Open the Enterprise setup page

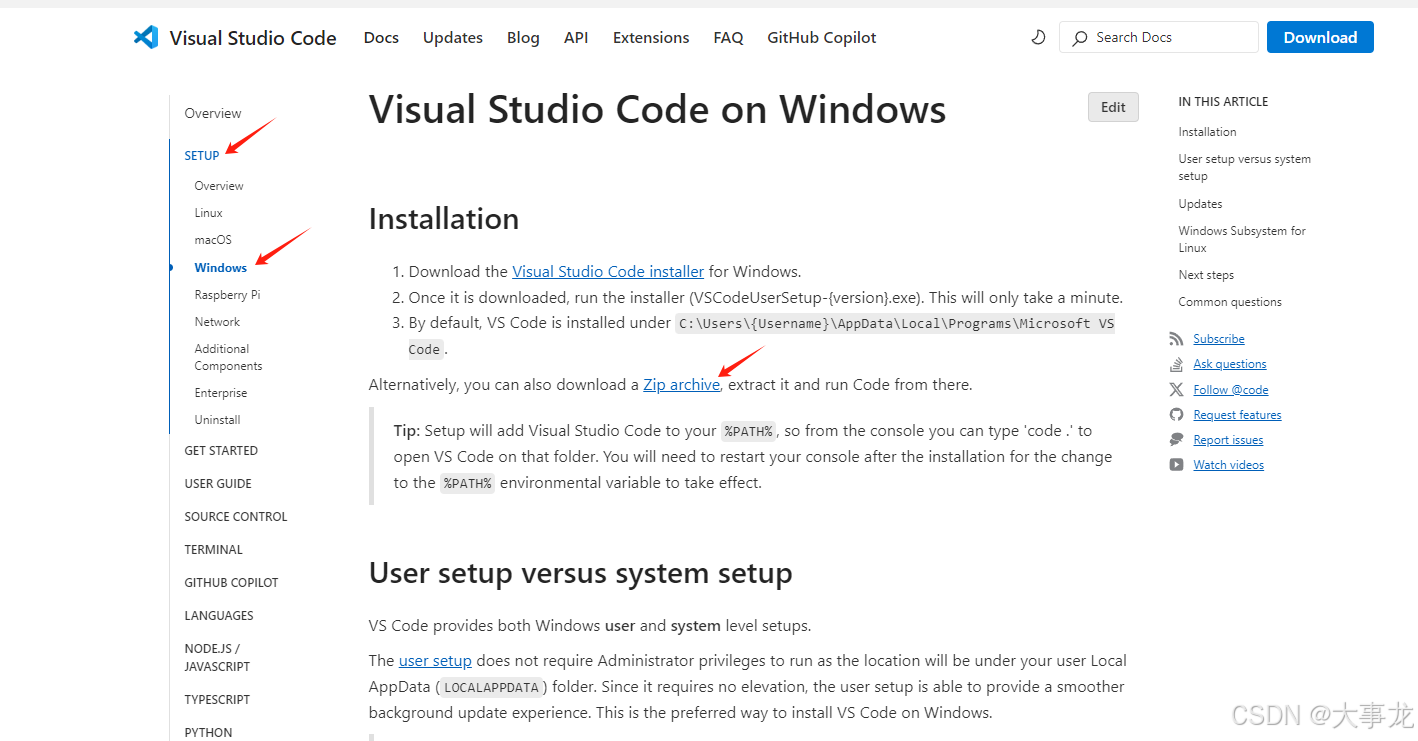[221, 393]
